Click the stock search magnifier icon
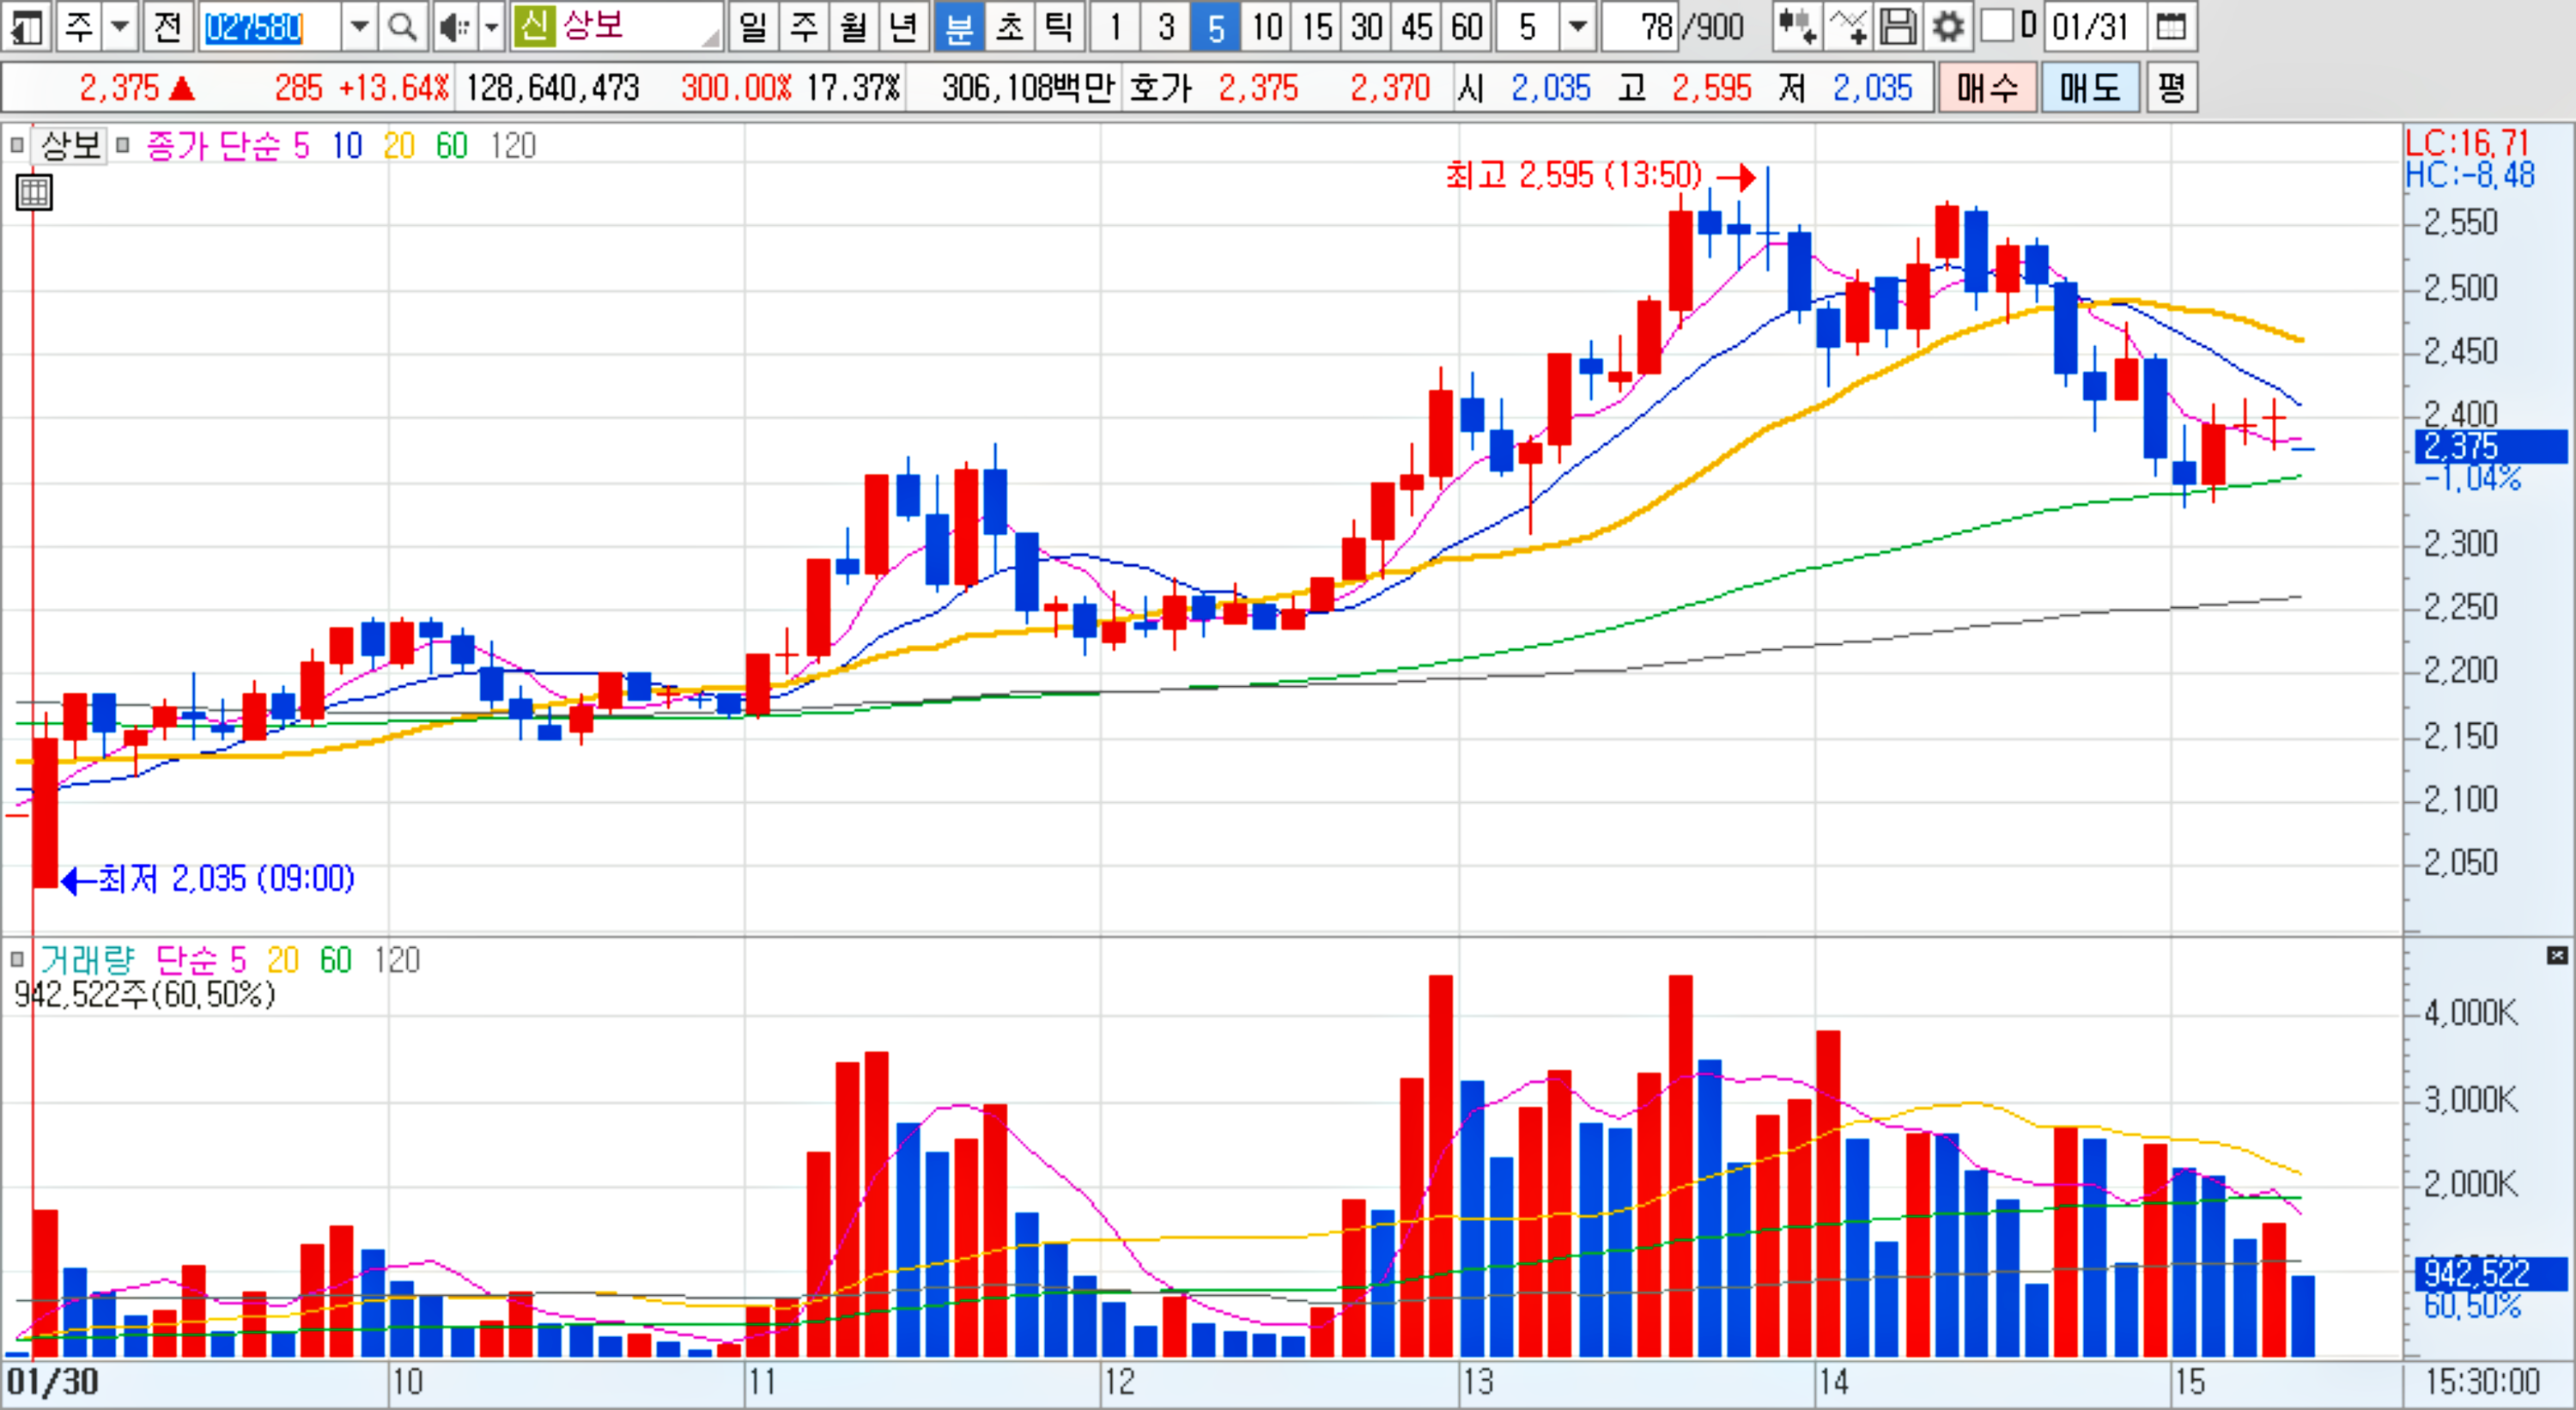This screenshot has width=2576, height=1410. click(402, 27)
